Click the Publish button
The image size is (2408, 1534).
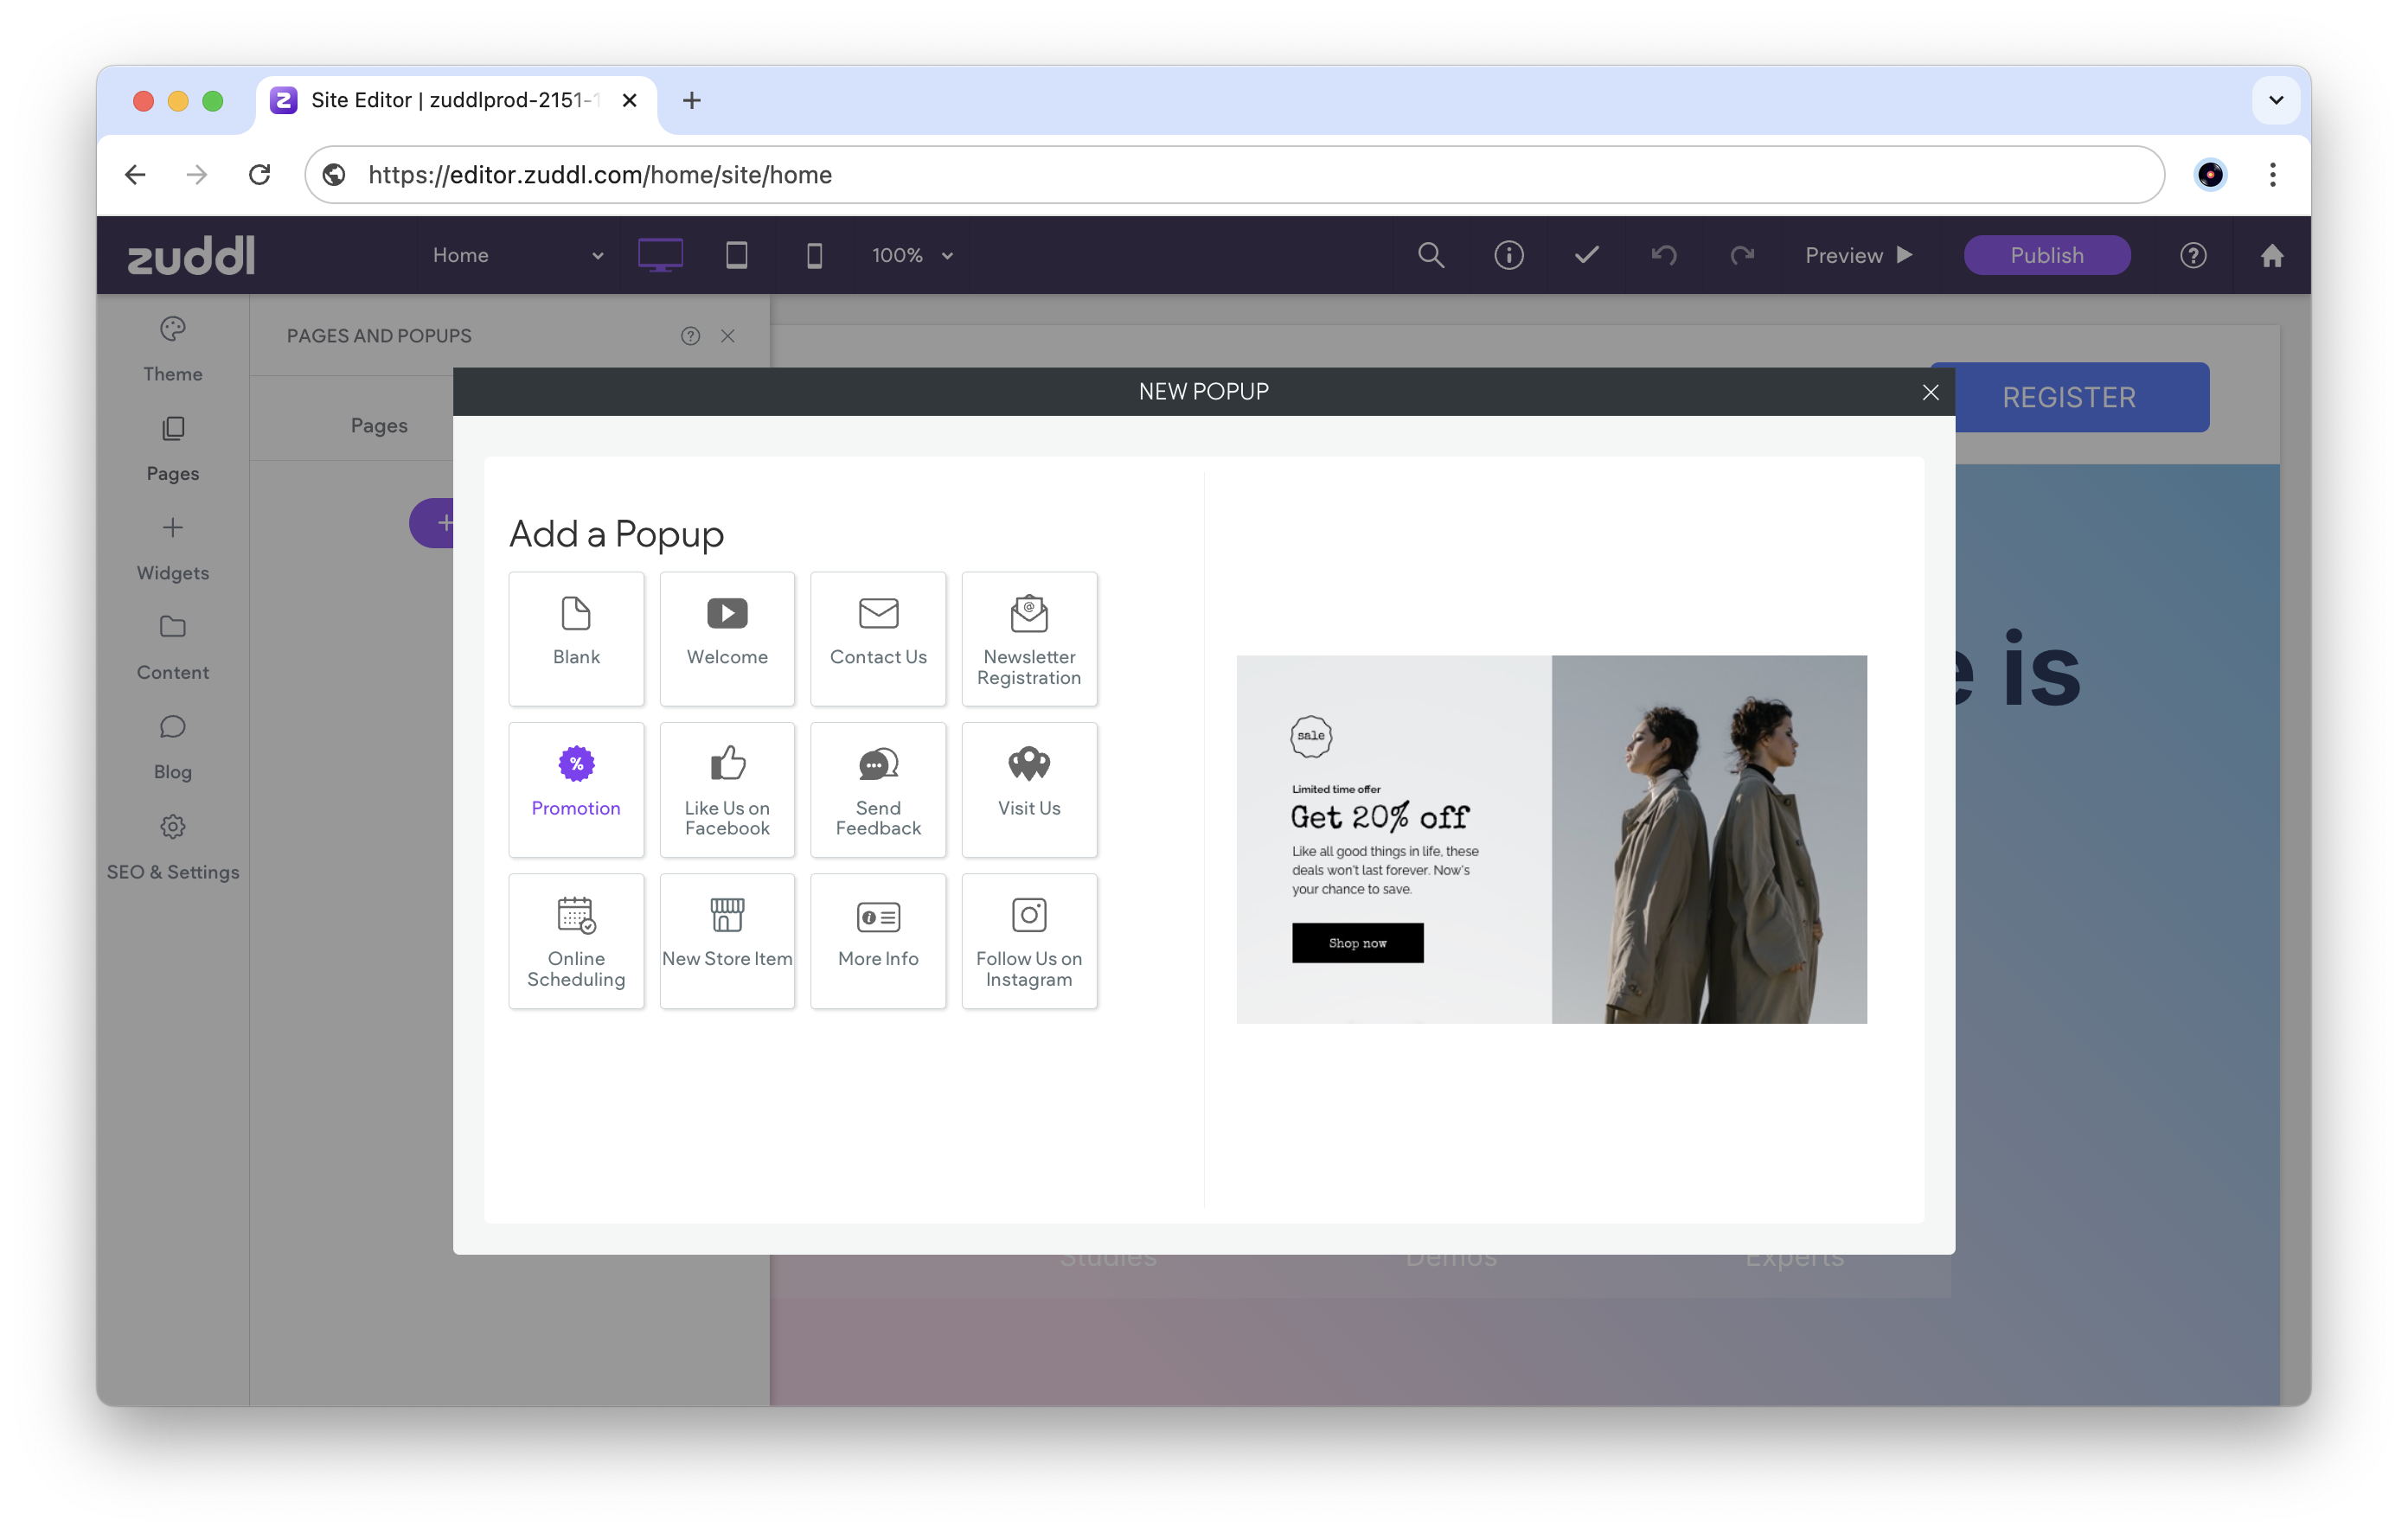[2046, 255]
